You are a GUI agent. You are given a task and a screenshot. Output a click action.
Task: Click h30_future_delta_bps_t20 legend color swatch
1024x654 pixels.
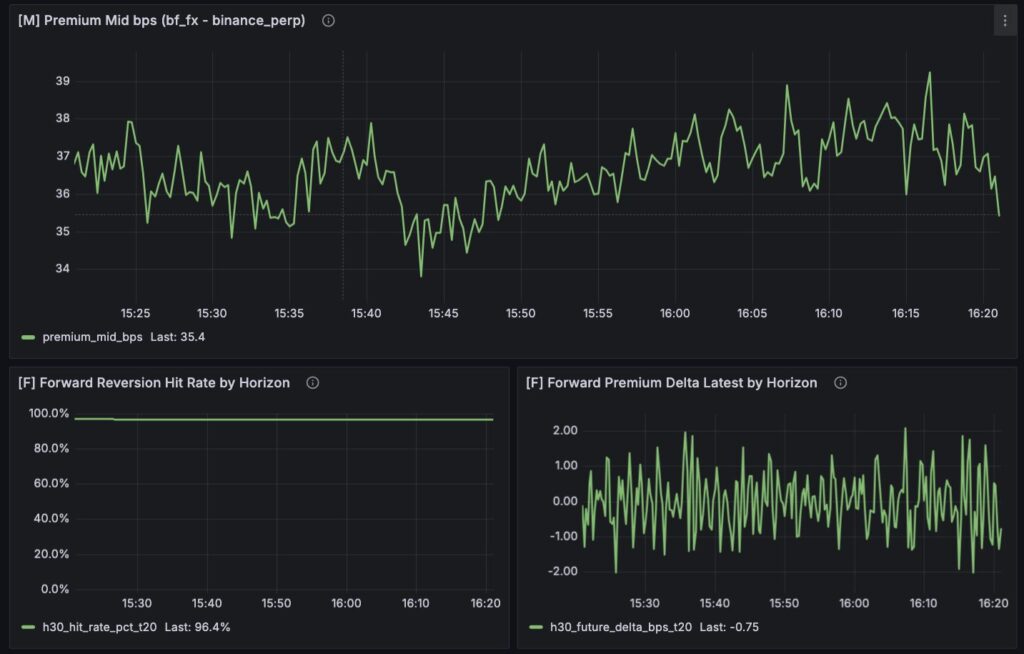[535, 627]
